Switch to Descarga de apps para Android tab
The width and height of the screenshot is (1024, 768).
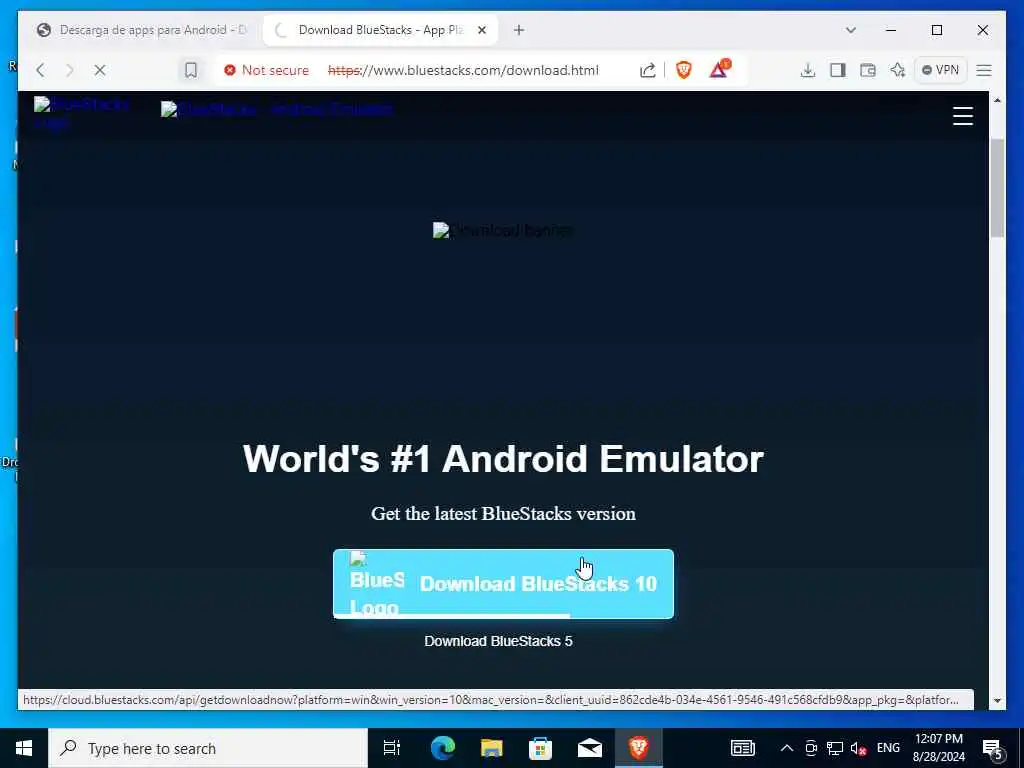143,30
